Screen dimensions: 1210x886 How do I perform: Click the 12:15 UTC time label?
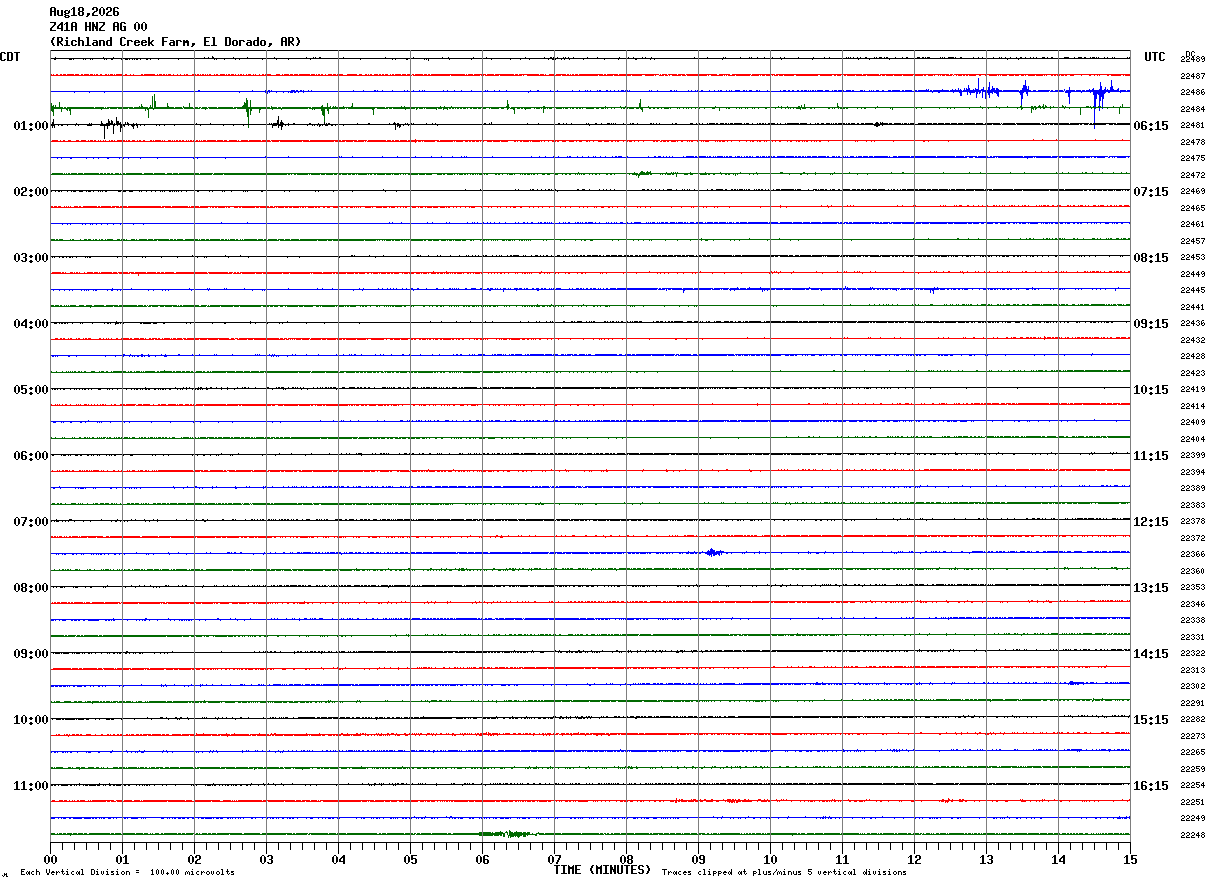pyautogui.click(x=1151, y=522)
